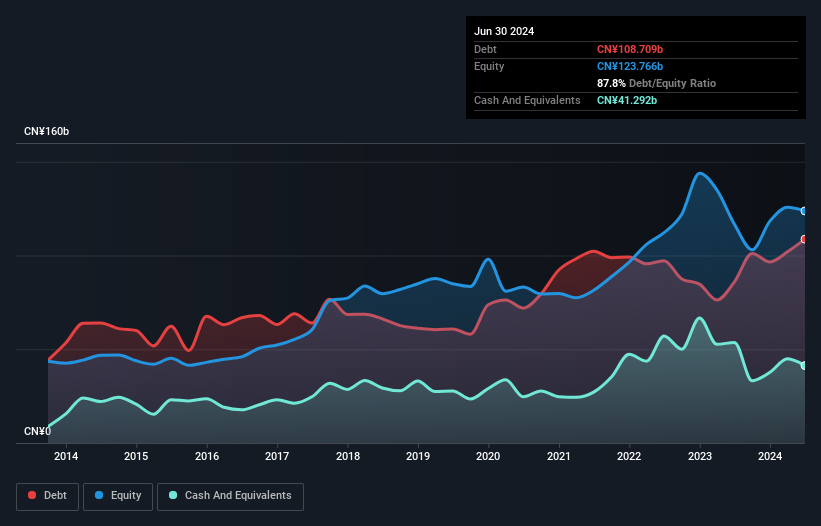The width and height of the screenshot is (821, 526).
Task: Click the CN¥160b axis label
Action: tap(47, 131)
